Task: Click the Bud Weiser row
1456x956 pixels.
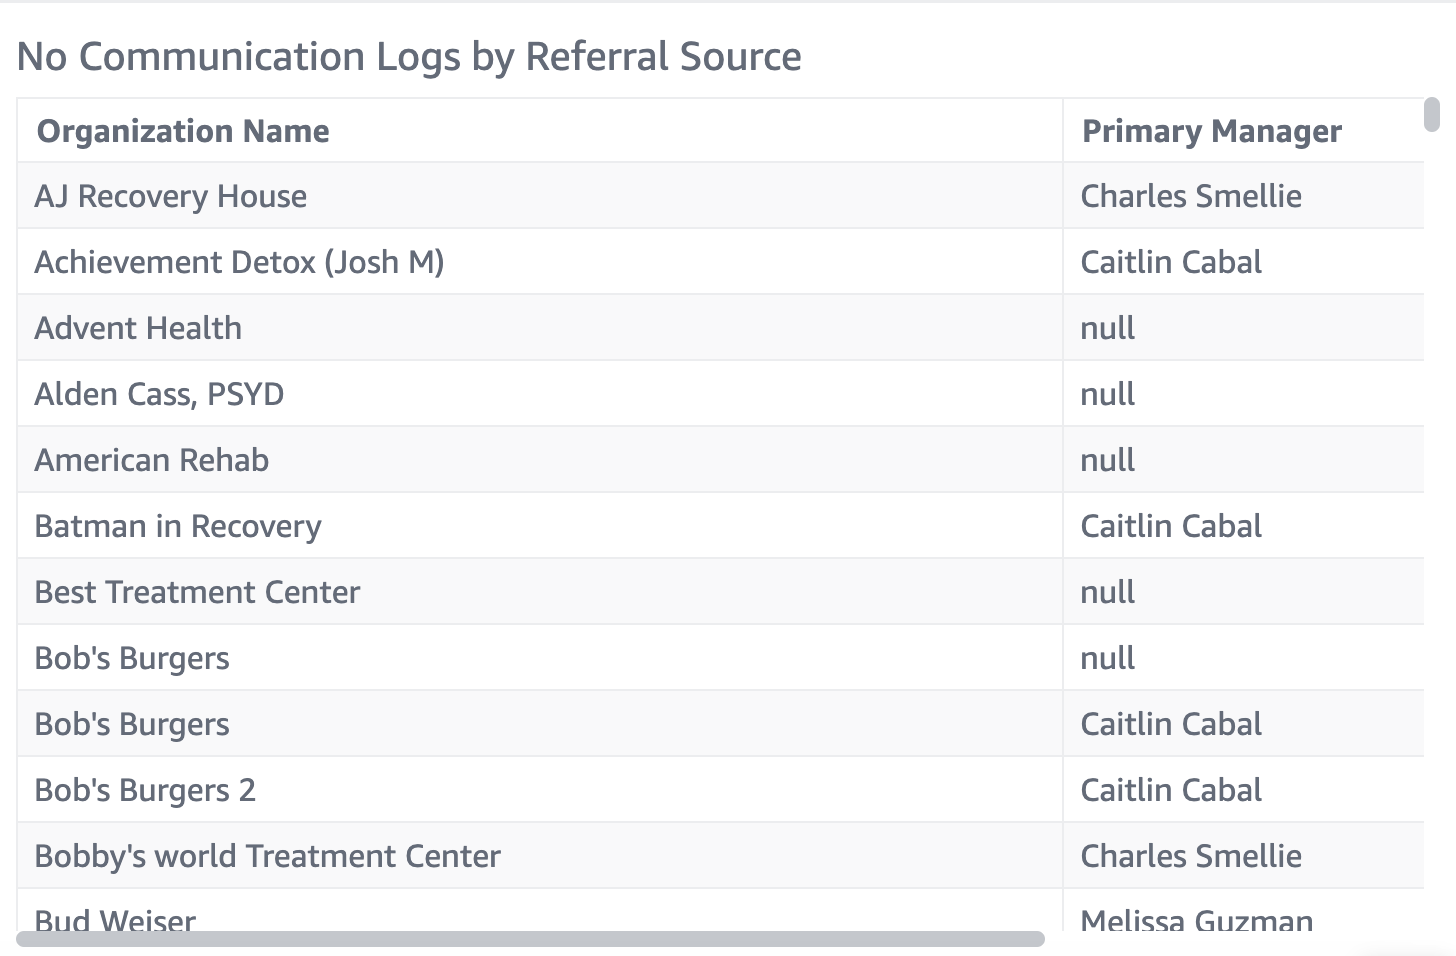Action: (x=114, y=918)
